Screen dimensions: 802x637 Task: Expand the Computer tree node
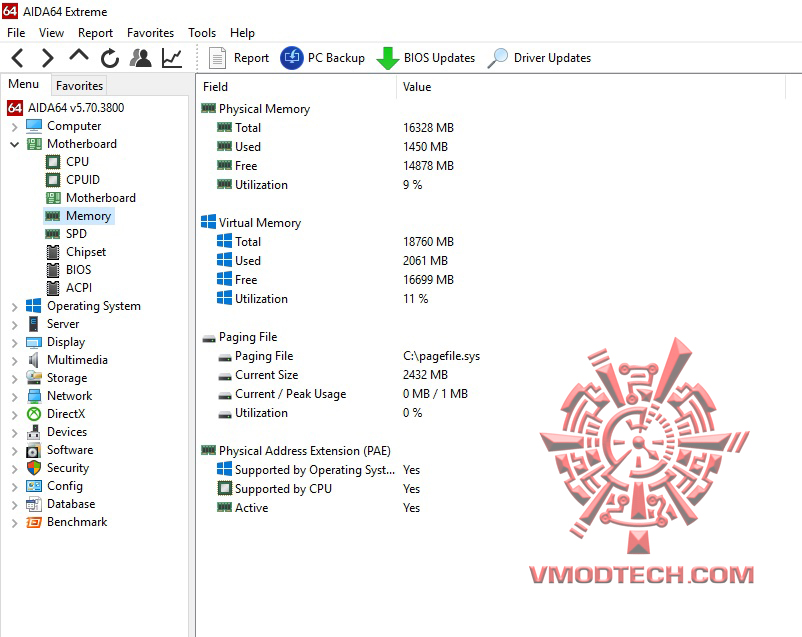15,126
